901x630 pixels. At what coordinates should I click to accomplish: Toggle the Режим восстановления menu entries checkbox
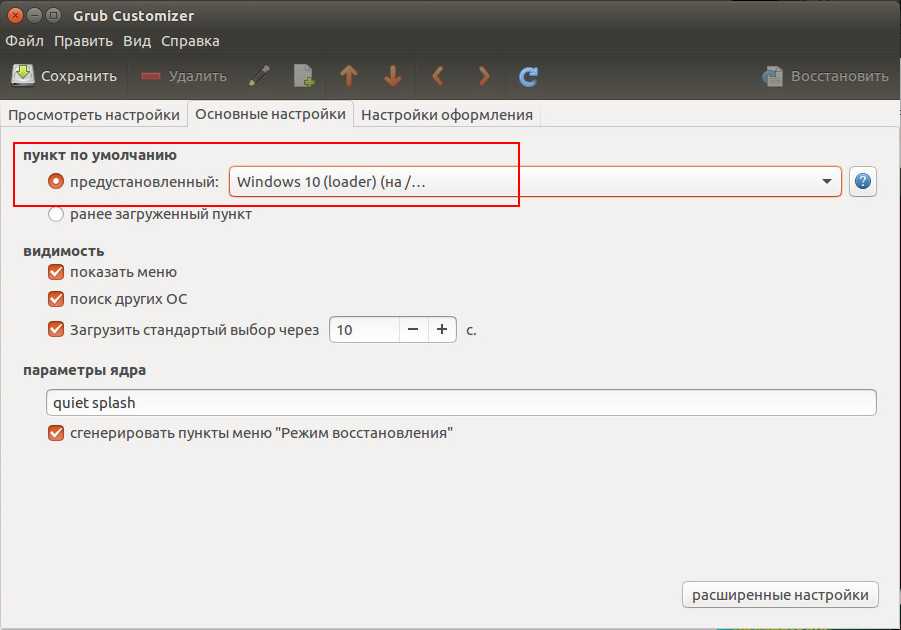point(56,433)
